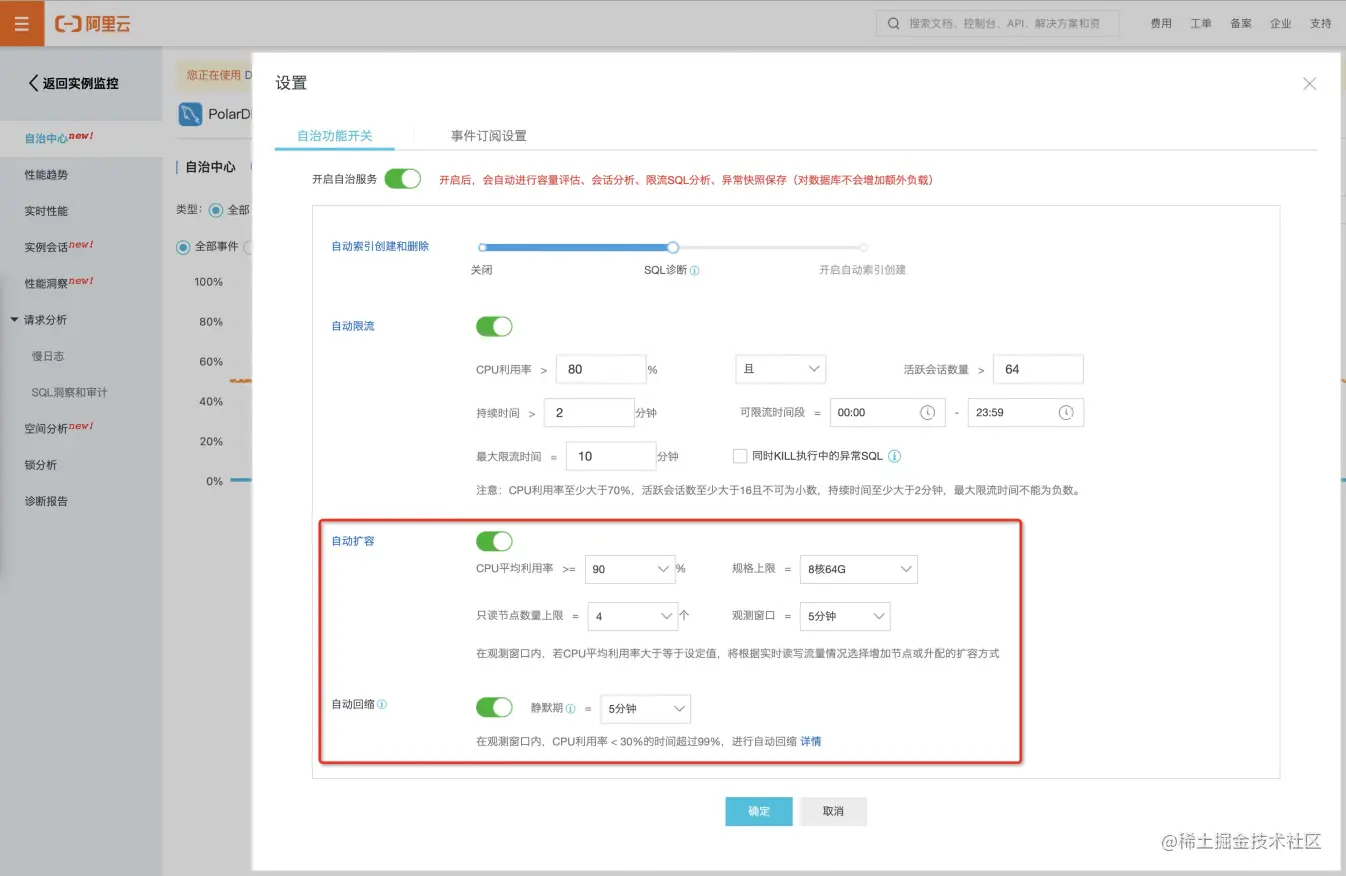The width and height of the screenshot is (1346, 876).
Task: Click the info icon next to 静默期
Action: (x=571, y=709)
